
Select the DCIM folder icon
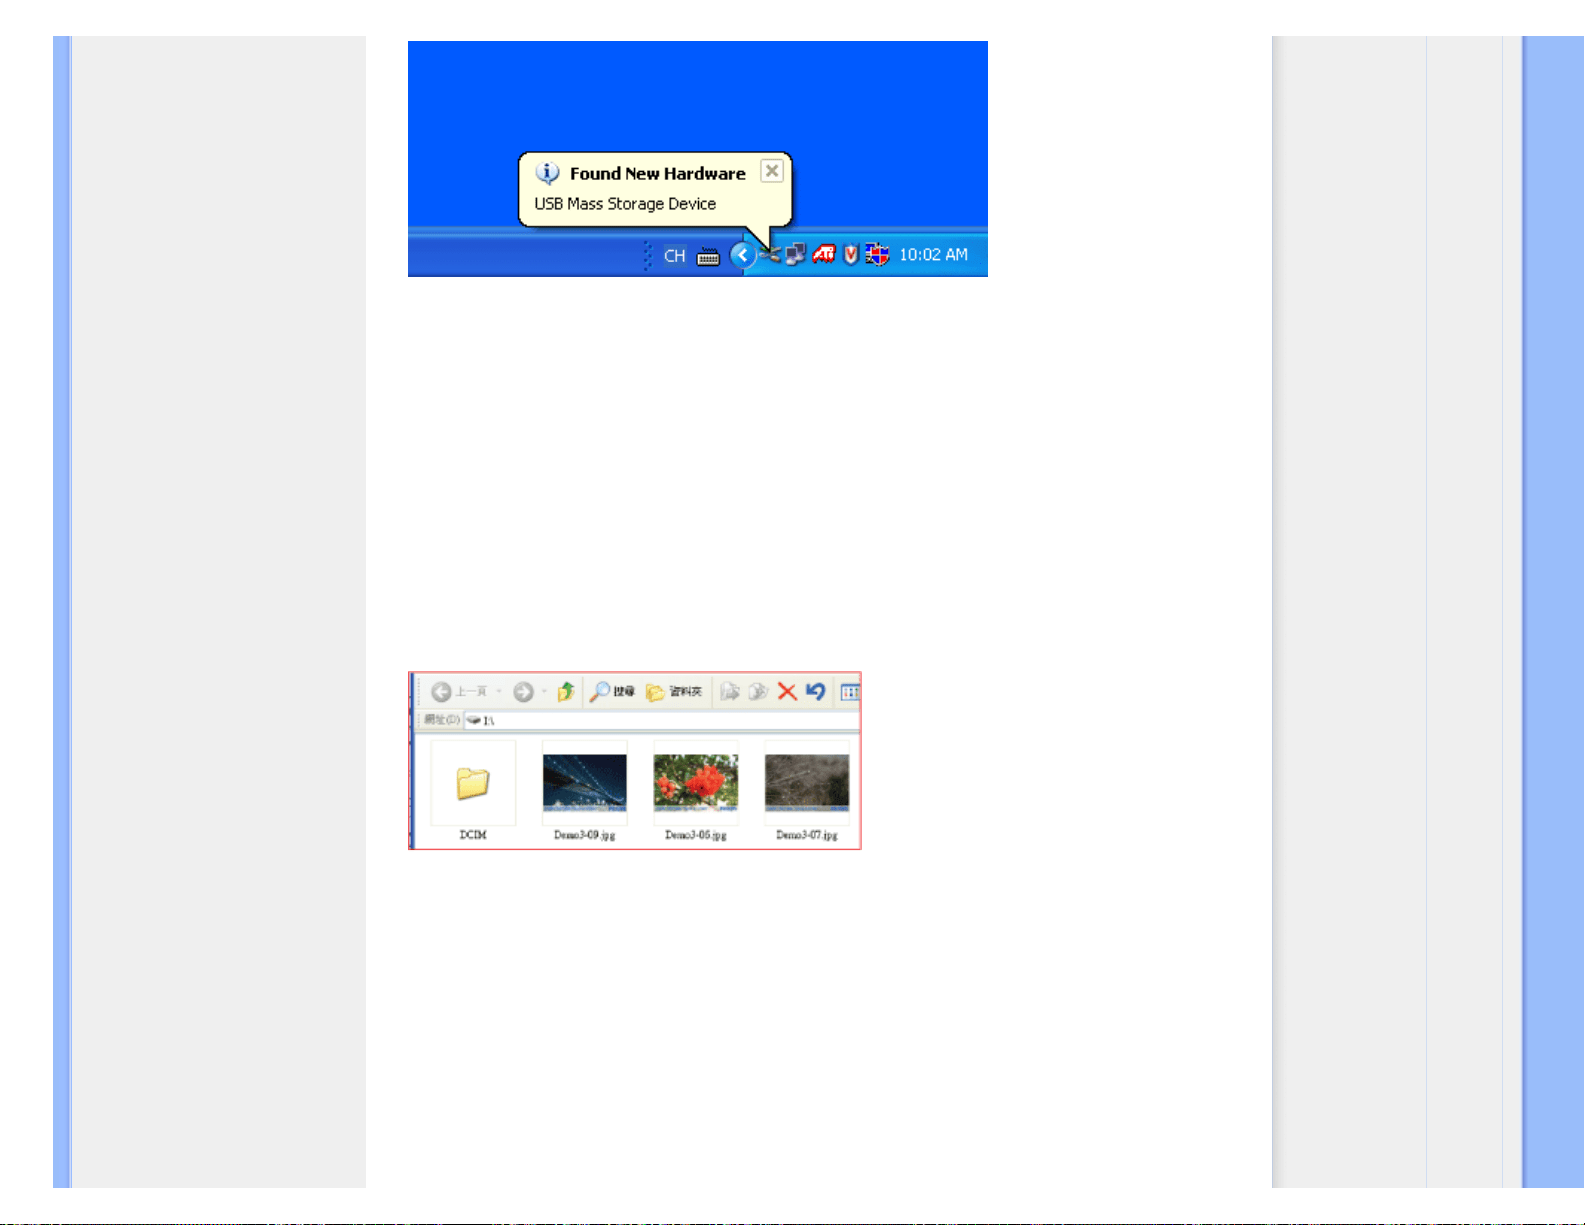tap(473, 783)
